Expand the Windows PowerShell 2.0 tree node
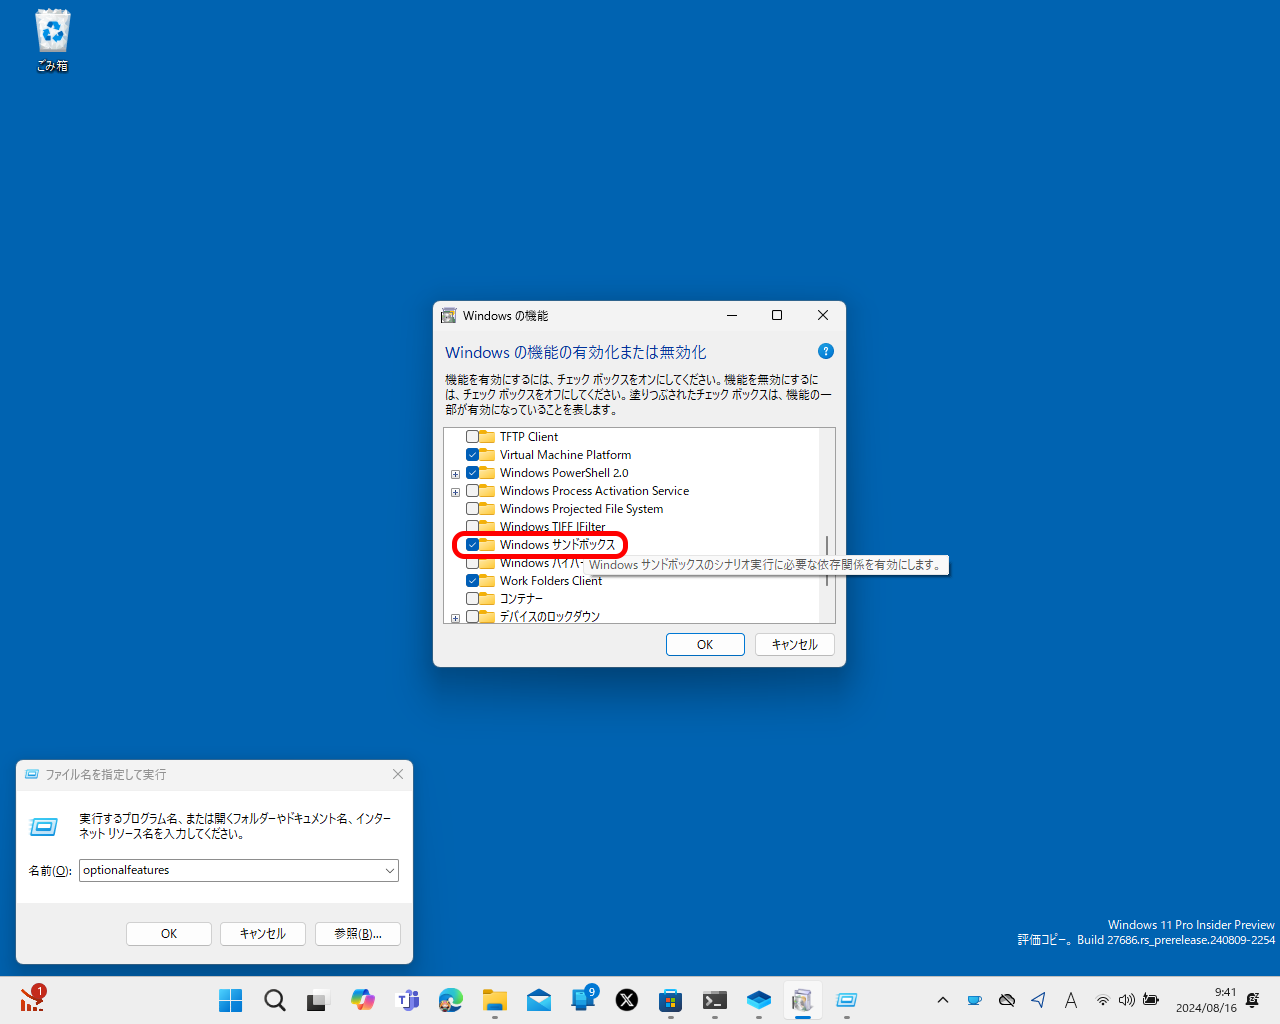Viewport: 1280px width, 1024px height. tap(456, 472)
